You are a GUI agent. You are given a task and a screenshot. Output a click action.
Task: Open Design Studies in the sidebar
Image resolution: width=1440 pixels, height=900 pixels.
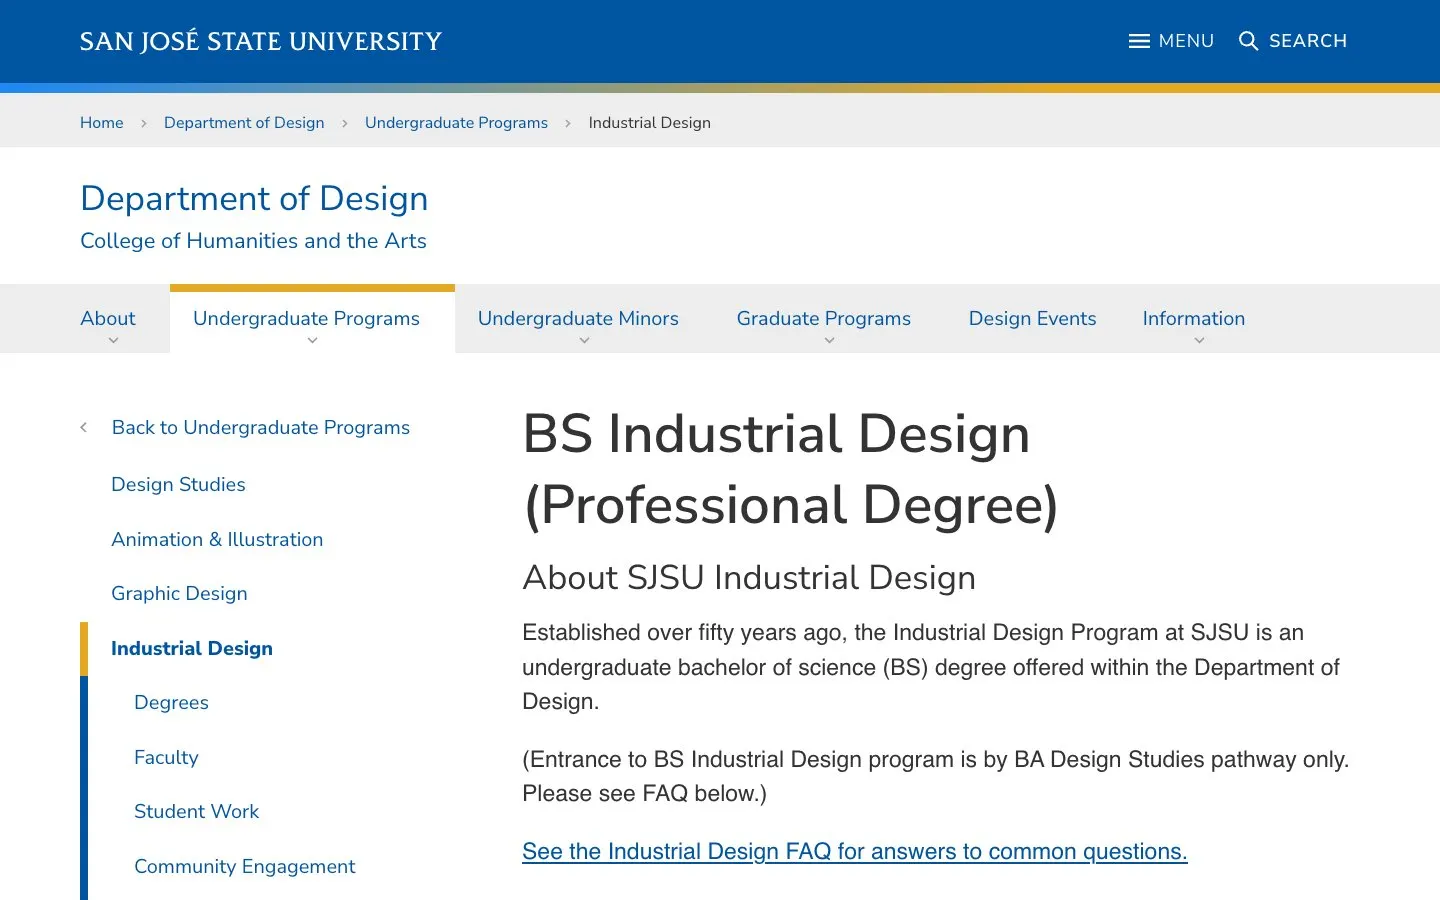tap(178, 484)
